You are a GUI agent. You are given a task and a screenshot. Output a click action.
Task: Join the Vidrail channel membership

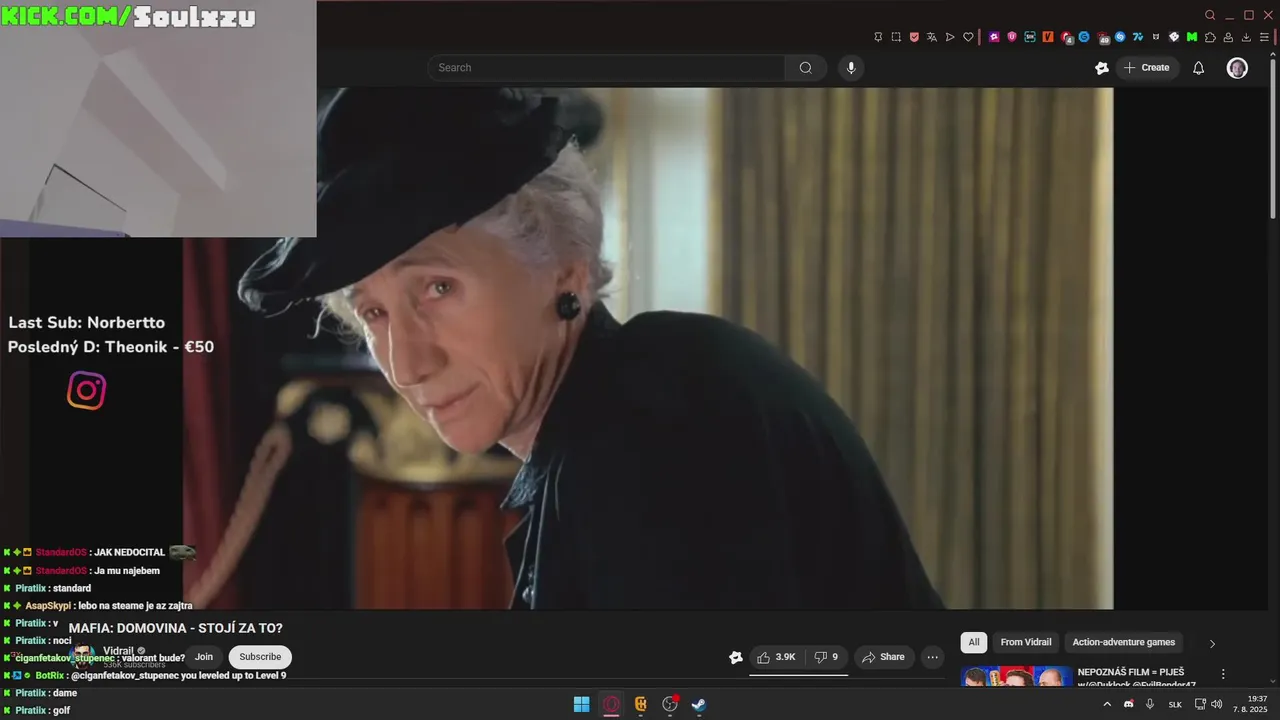tap(204, 657)
